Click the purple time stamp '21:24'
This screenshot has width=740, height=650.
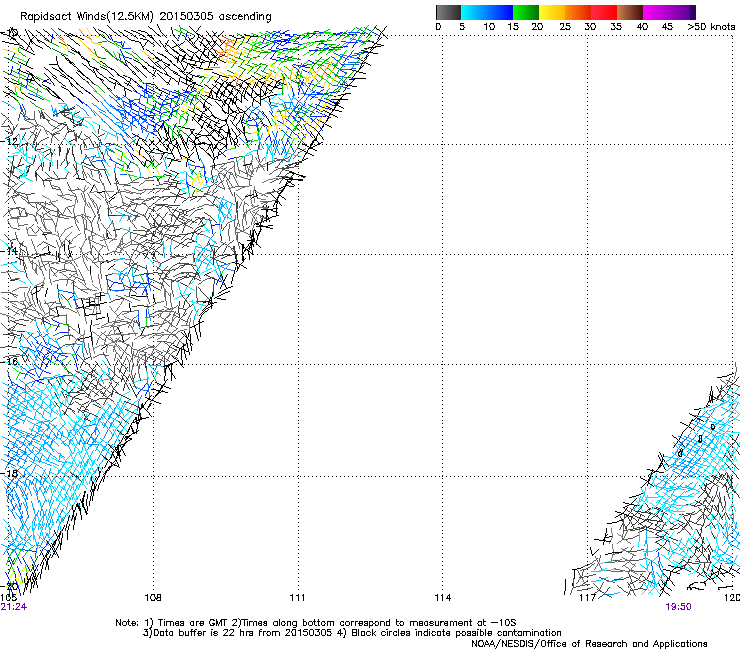click(x=14, y=607)
